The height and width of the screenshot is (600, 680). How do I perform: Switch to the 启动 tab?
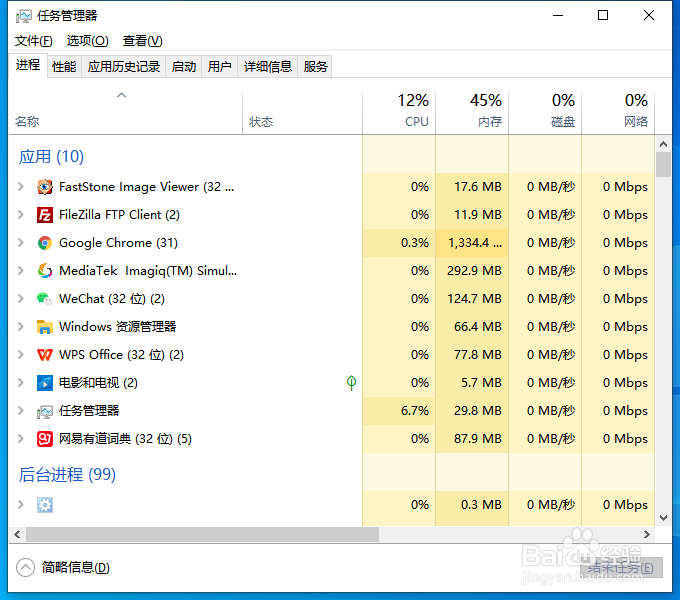pyautogui.click(x=183, y=66)
